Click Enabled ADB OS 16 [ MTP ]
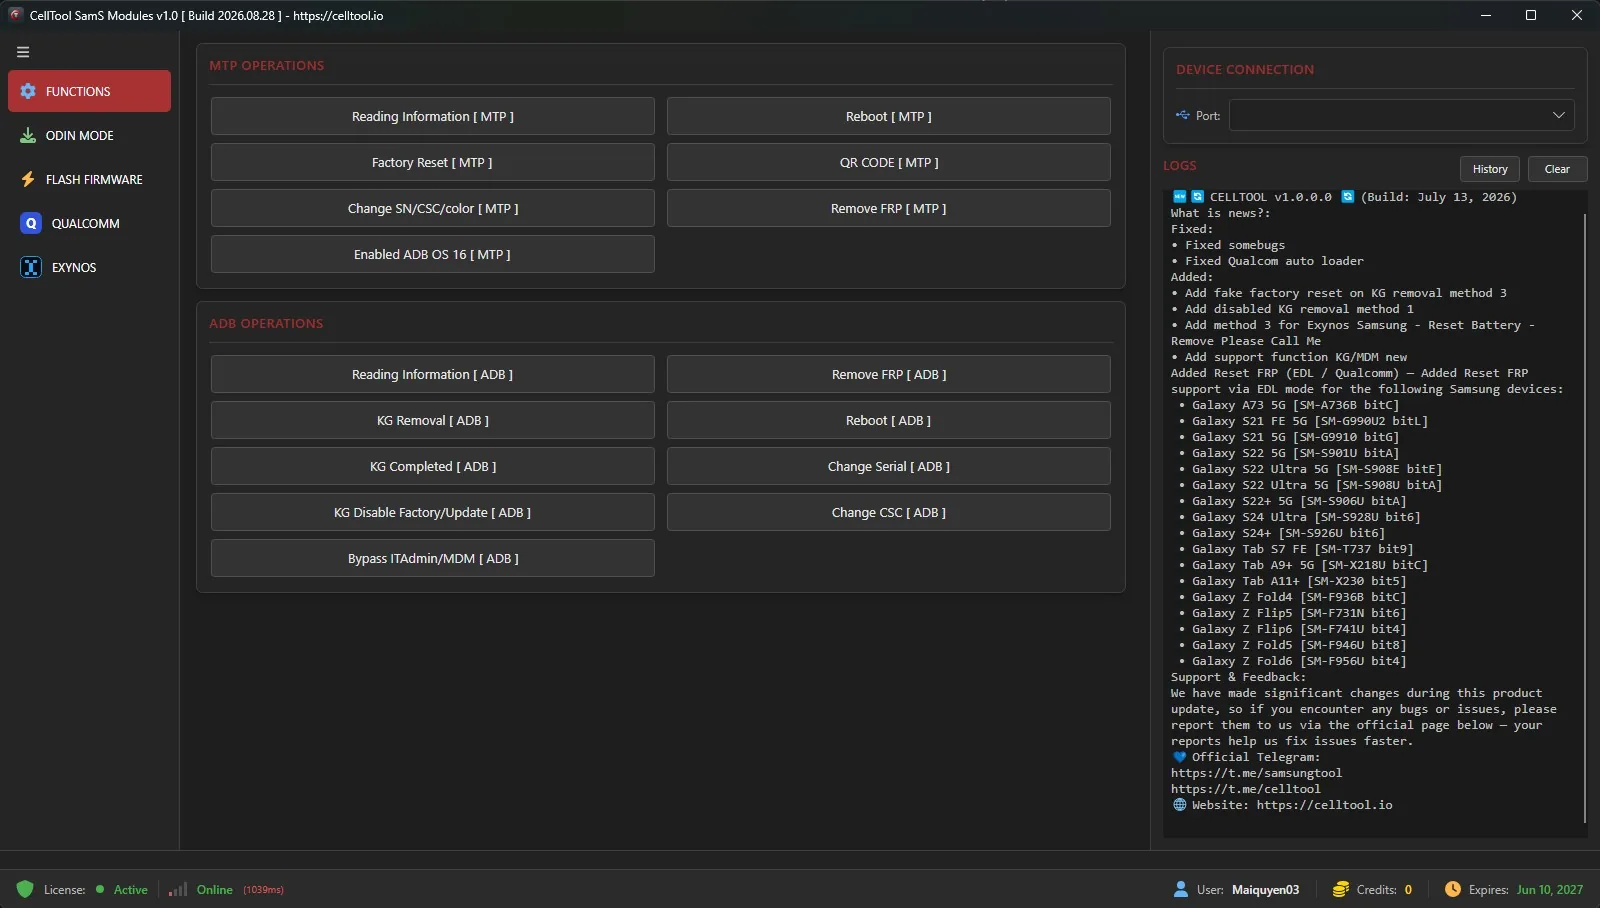 point(432,254)
